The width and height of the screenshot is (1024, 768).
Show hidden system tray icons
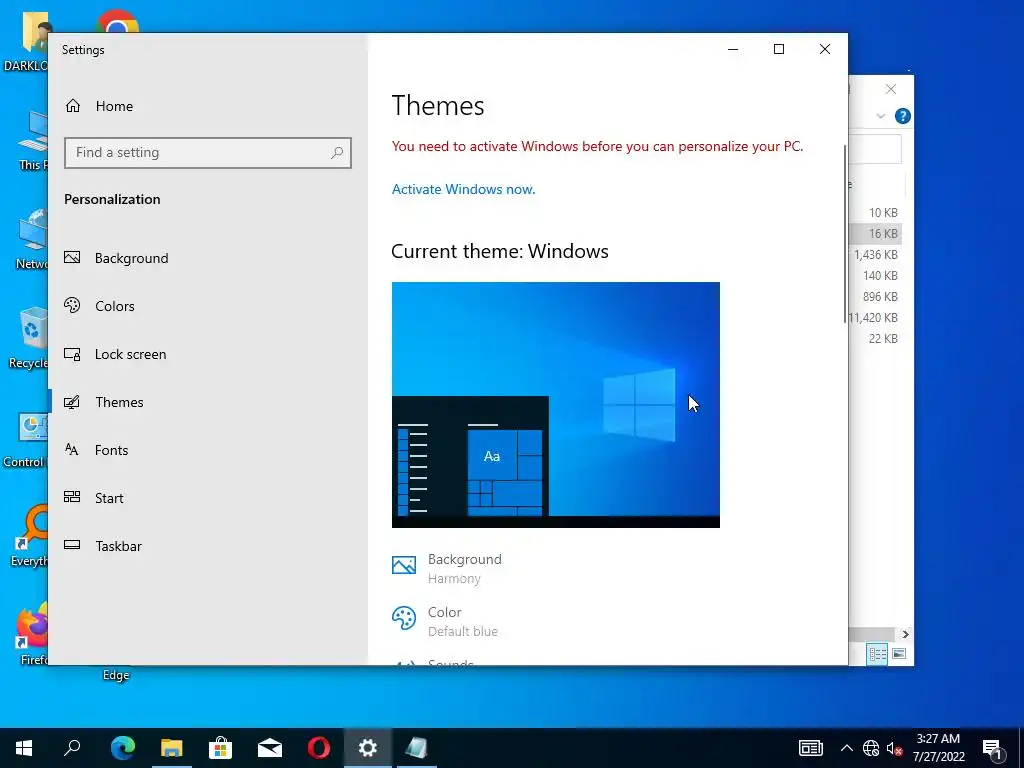click(x=846, y=748)
